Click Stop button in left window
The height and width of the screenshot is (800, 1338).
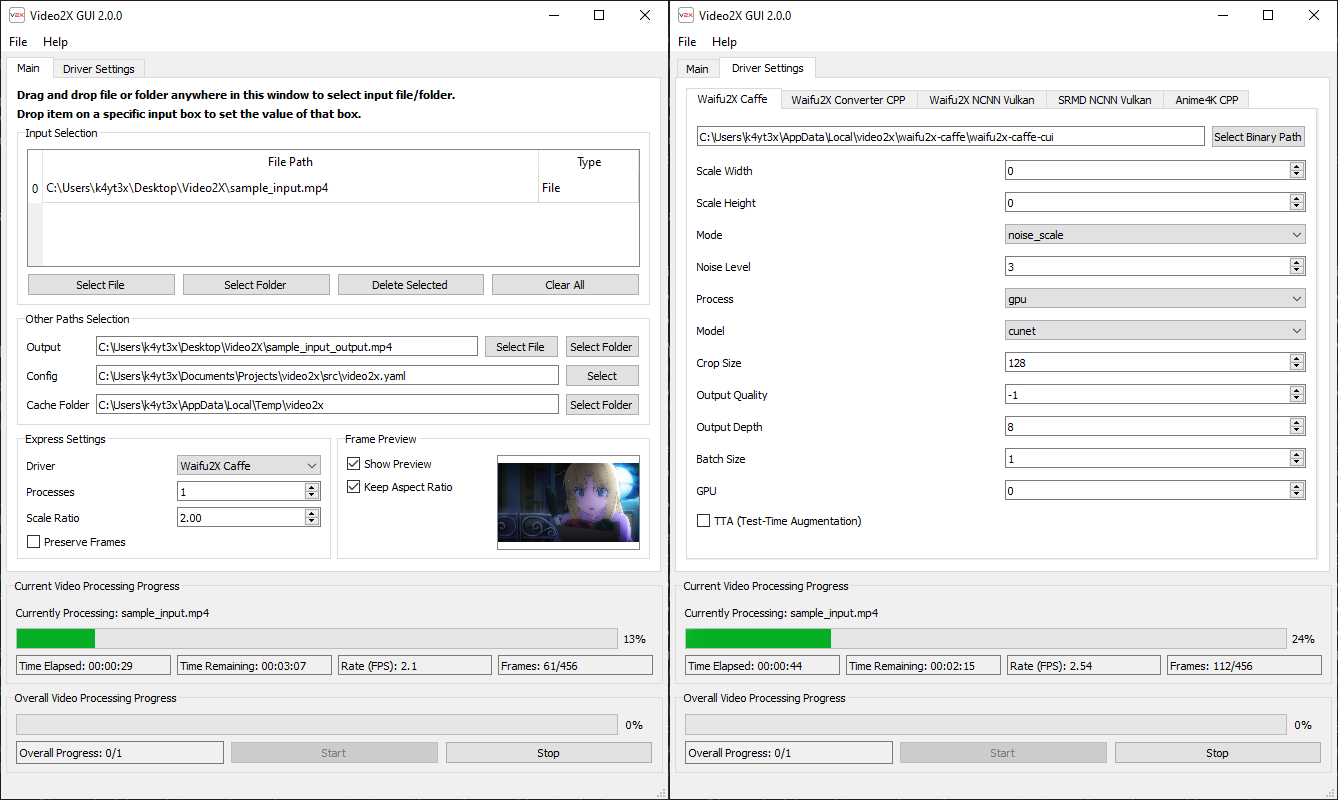coord(548,753)
